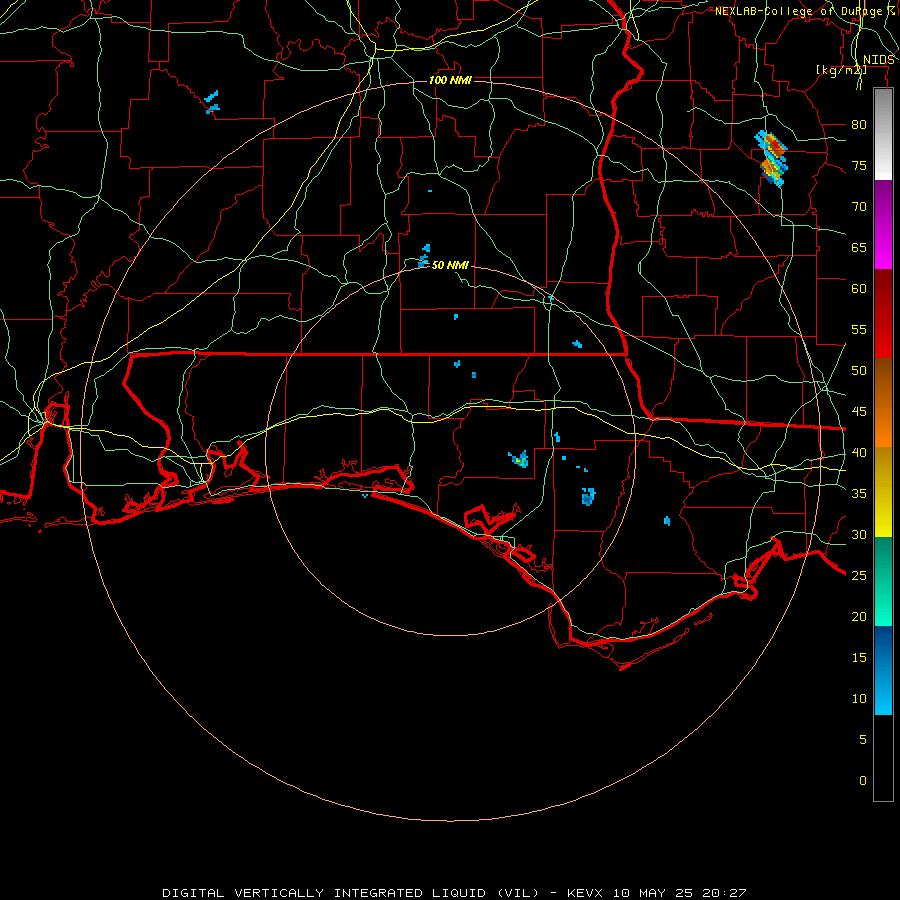Click the radar echo with yellow core inside 50 NMI ring
Viewport: 900px width, 900px height.
pos(518,459)
